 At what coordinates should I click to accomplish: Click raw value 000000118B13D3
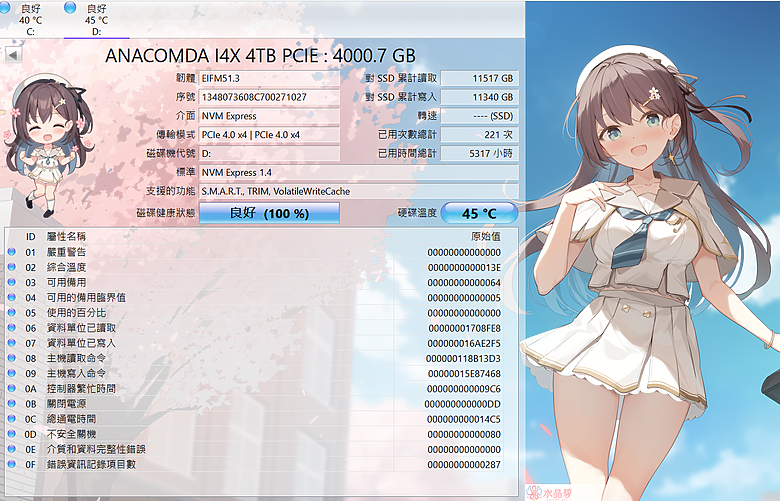pyautogui.click(x=463, y=359)
